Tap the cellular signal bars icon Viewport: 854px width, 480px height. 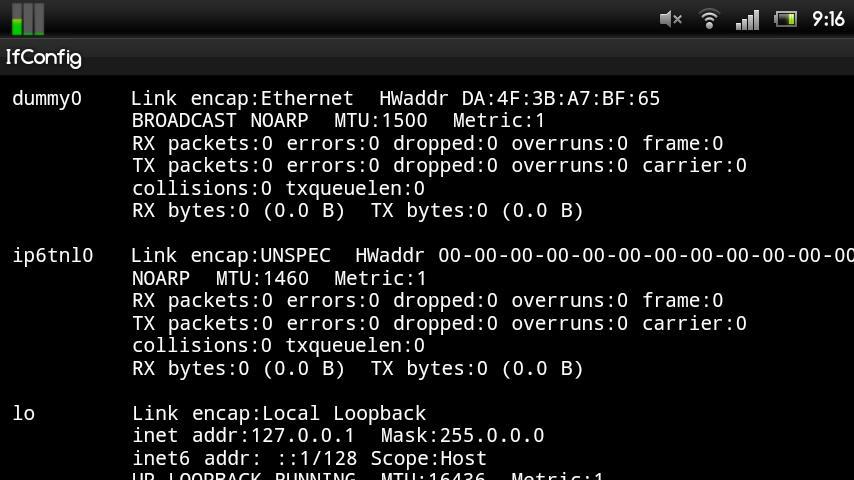747,20
